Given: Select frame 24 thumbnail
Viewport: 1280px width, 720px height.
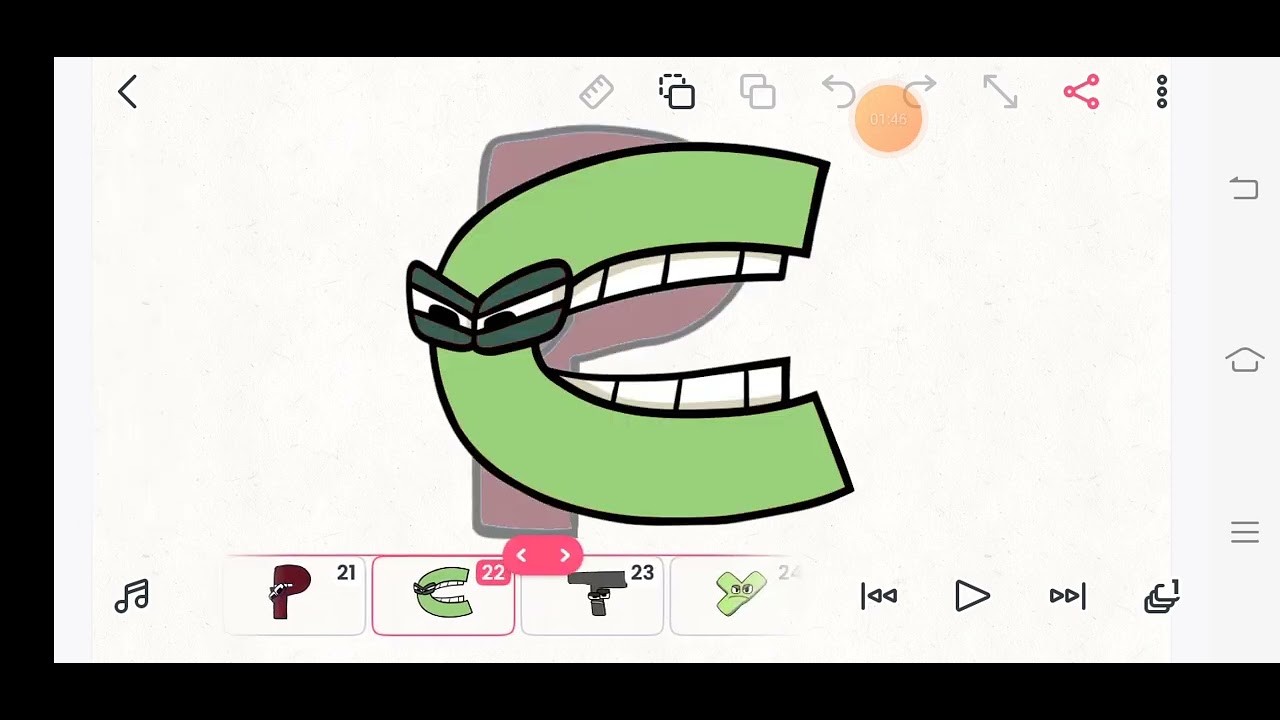Looking at the screenshot, I should click(x=736, y=596).
